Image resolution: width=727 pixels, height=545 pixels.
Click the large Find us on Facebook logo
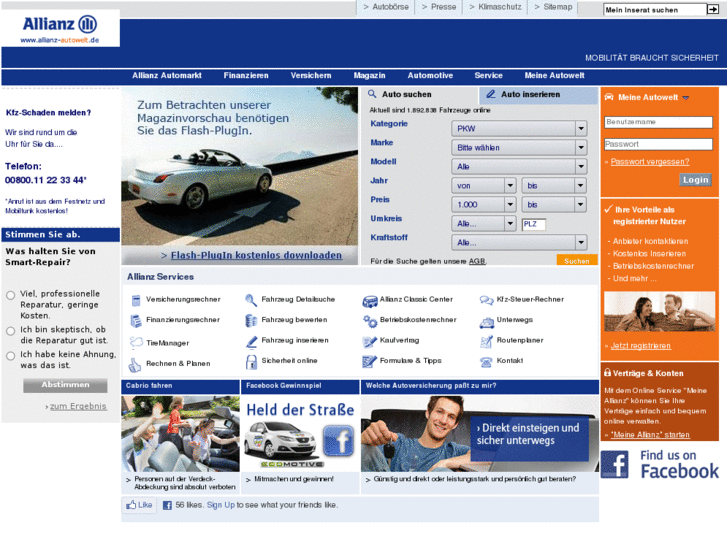click(x=660, y=464)
